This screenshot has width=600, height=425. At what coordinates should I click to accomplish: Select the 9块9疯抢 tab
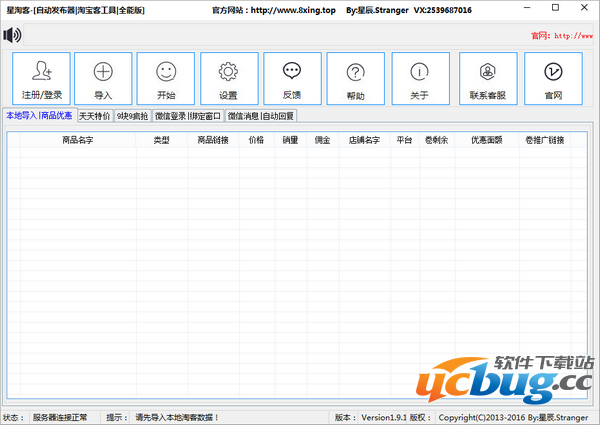point(133,116)
